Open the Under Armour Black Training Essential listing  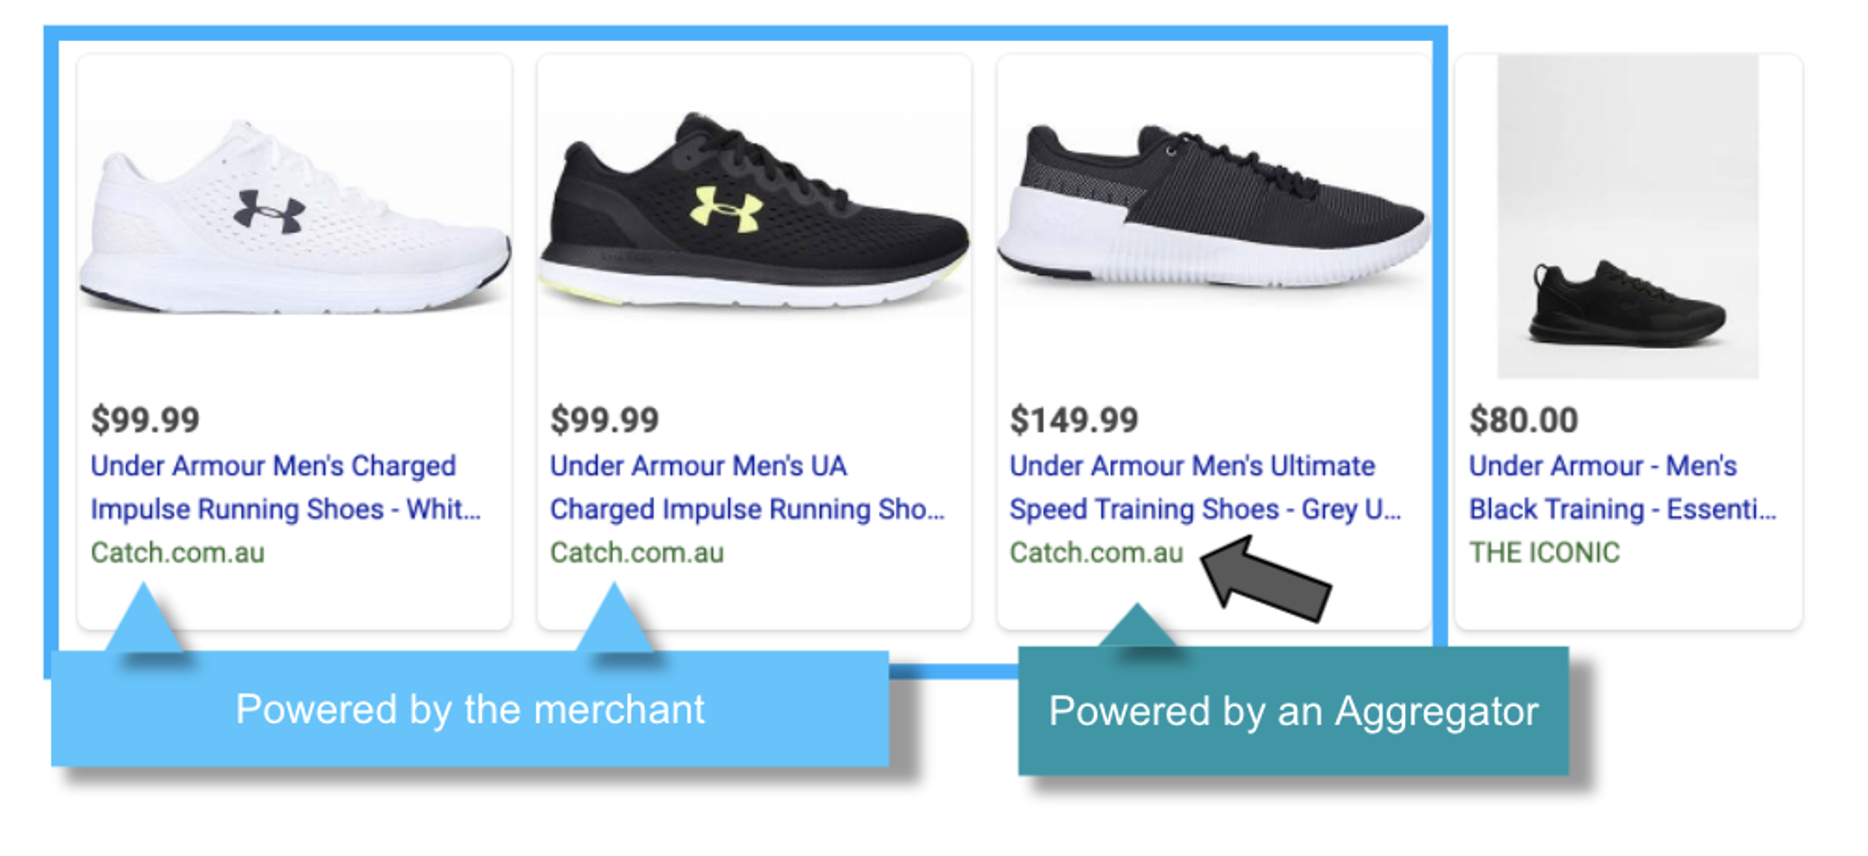(1620, 487)
